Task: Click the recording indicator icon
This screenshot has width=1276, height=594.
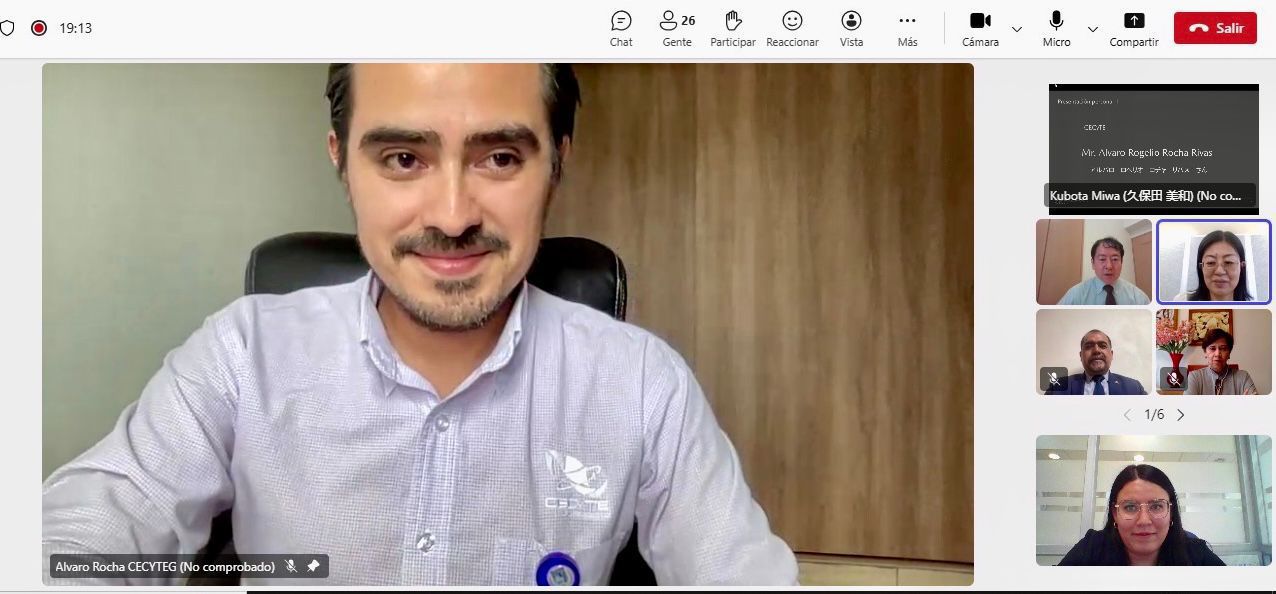Action: (x=39, y=28)
